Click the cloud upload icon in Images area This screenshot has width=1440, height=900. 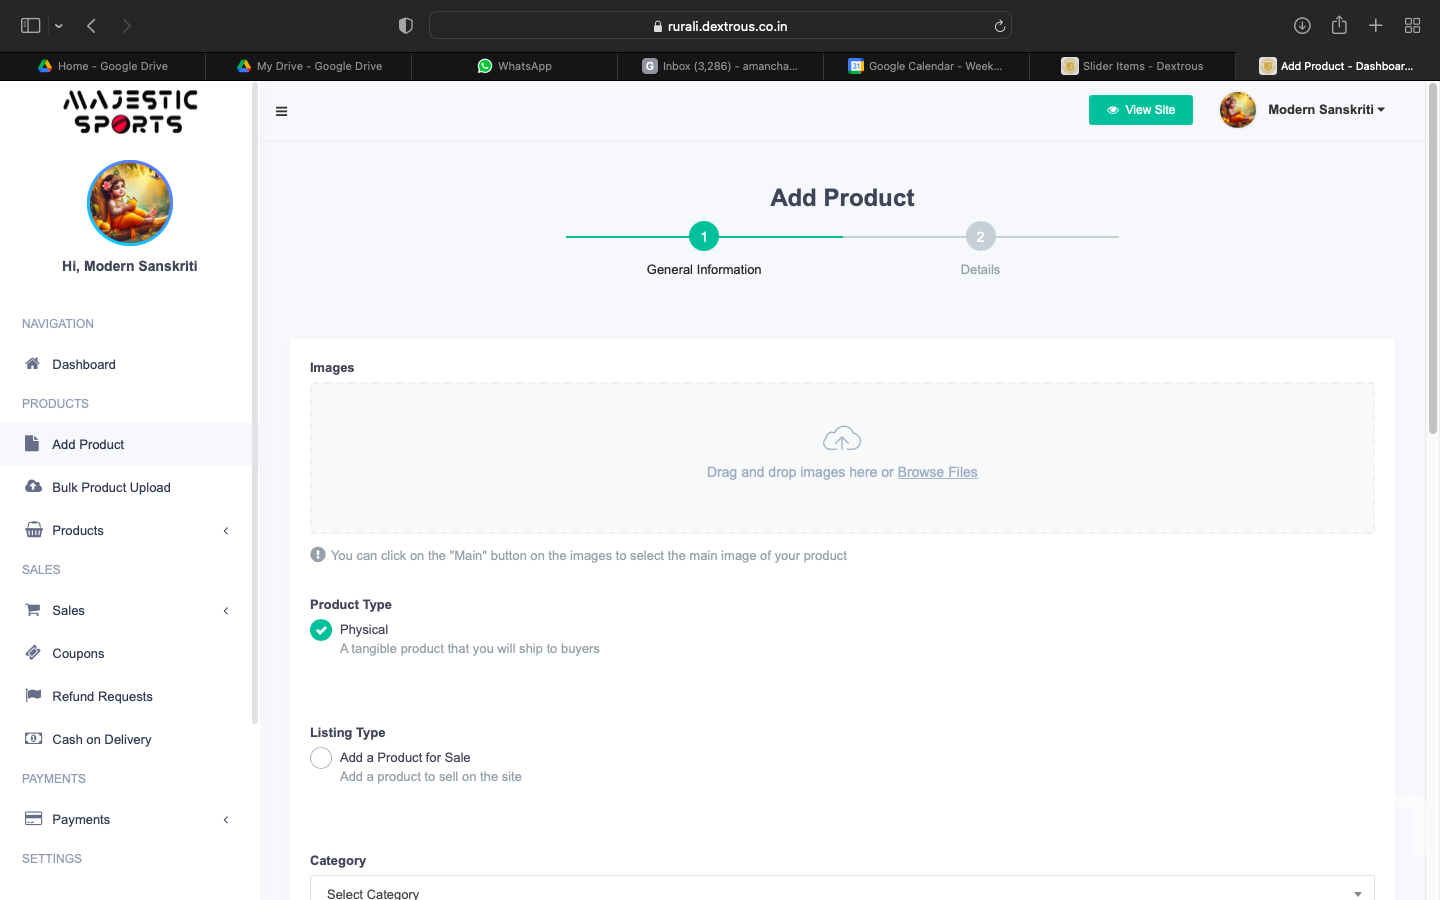click(x=841, y=439)
